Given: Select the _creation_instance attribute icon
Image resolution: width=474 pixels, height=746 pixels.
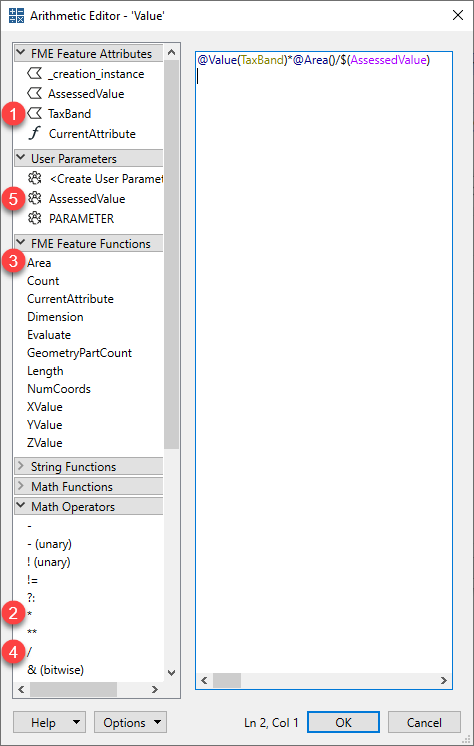Looking at the screenshot, I should click(x=35, y=74).
